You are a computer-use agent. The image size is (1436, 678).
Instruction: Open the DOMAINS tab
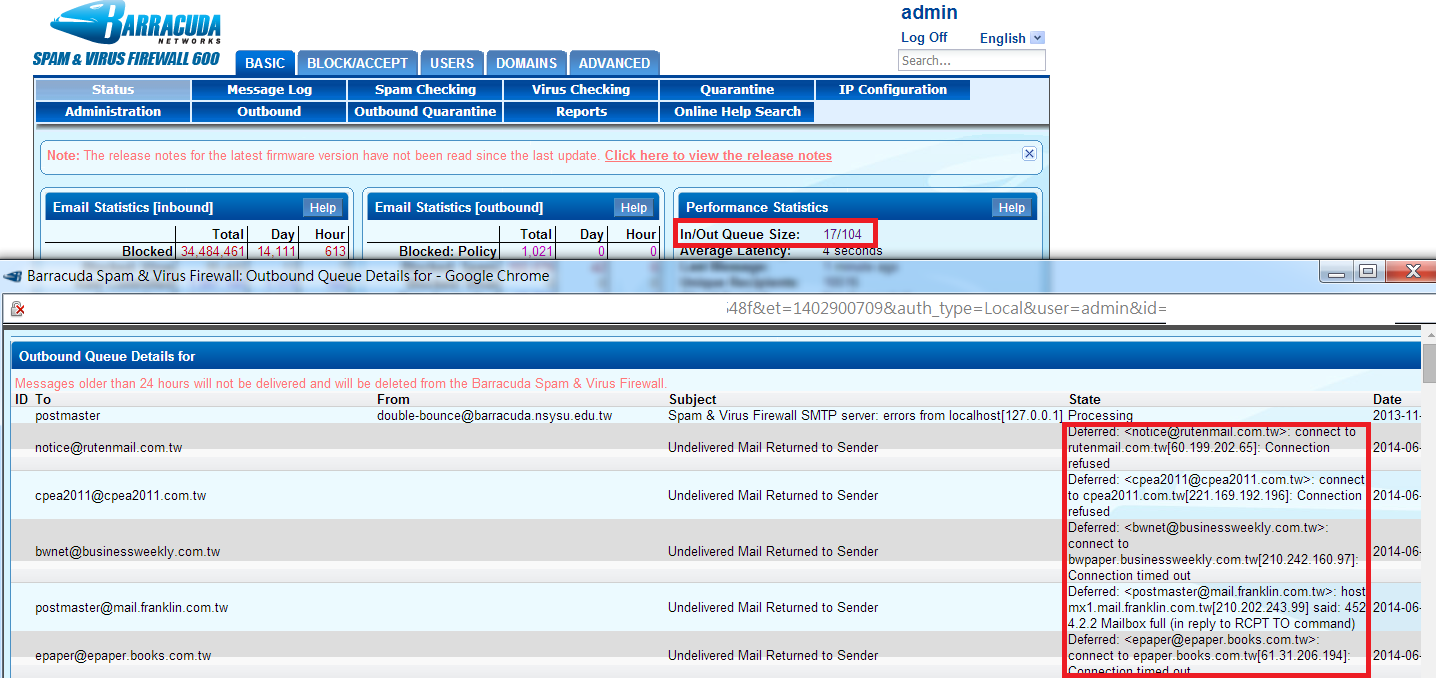click(x=527, y=62)
